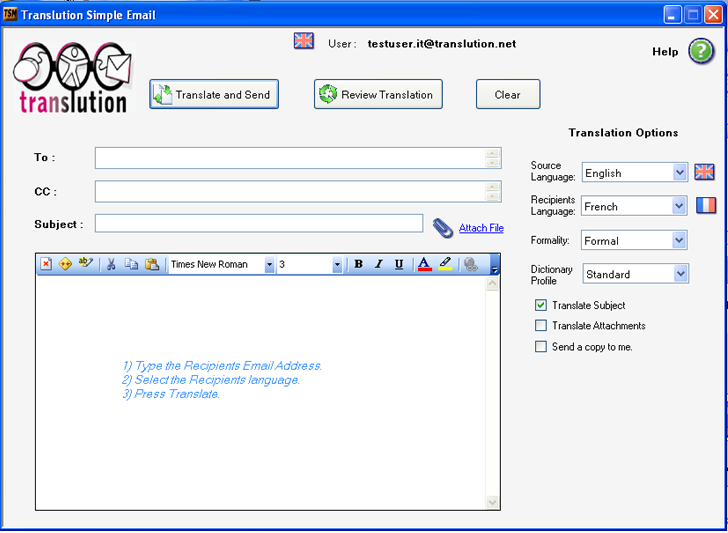This screenshot has height=533, width=728.
Task: Click the CC field scroll up arrow
Action: pos(492,187)
